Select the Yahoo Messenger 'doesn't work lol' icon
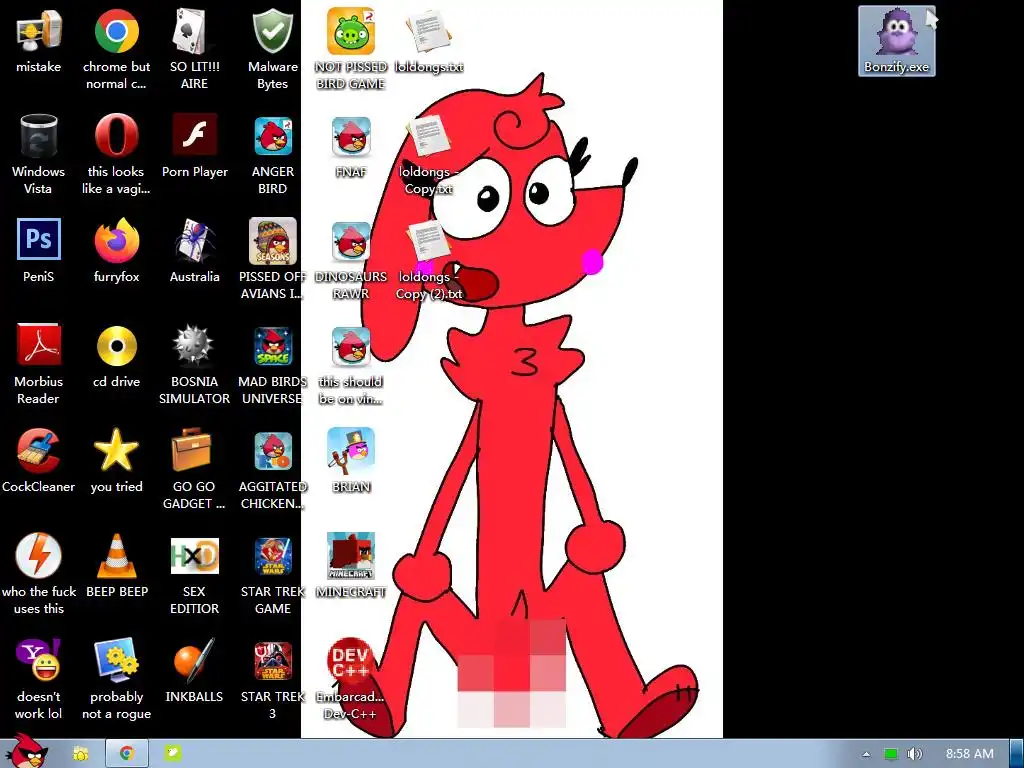Screen dimensions: 1024x768 click(38, 679)
